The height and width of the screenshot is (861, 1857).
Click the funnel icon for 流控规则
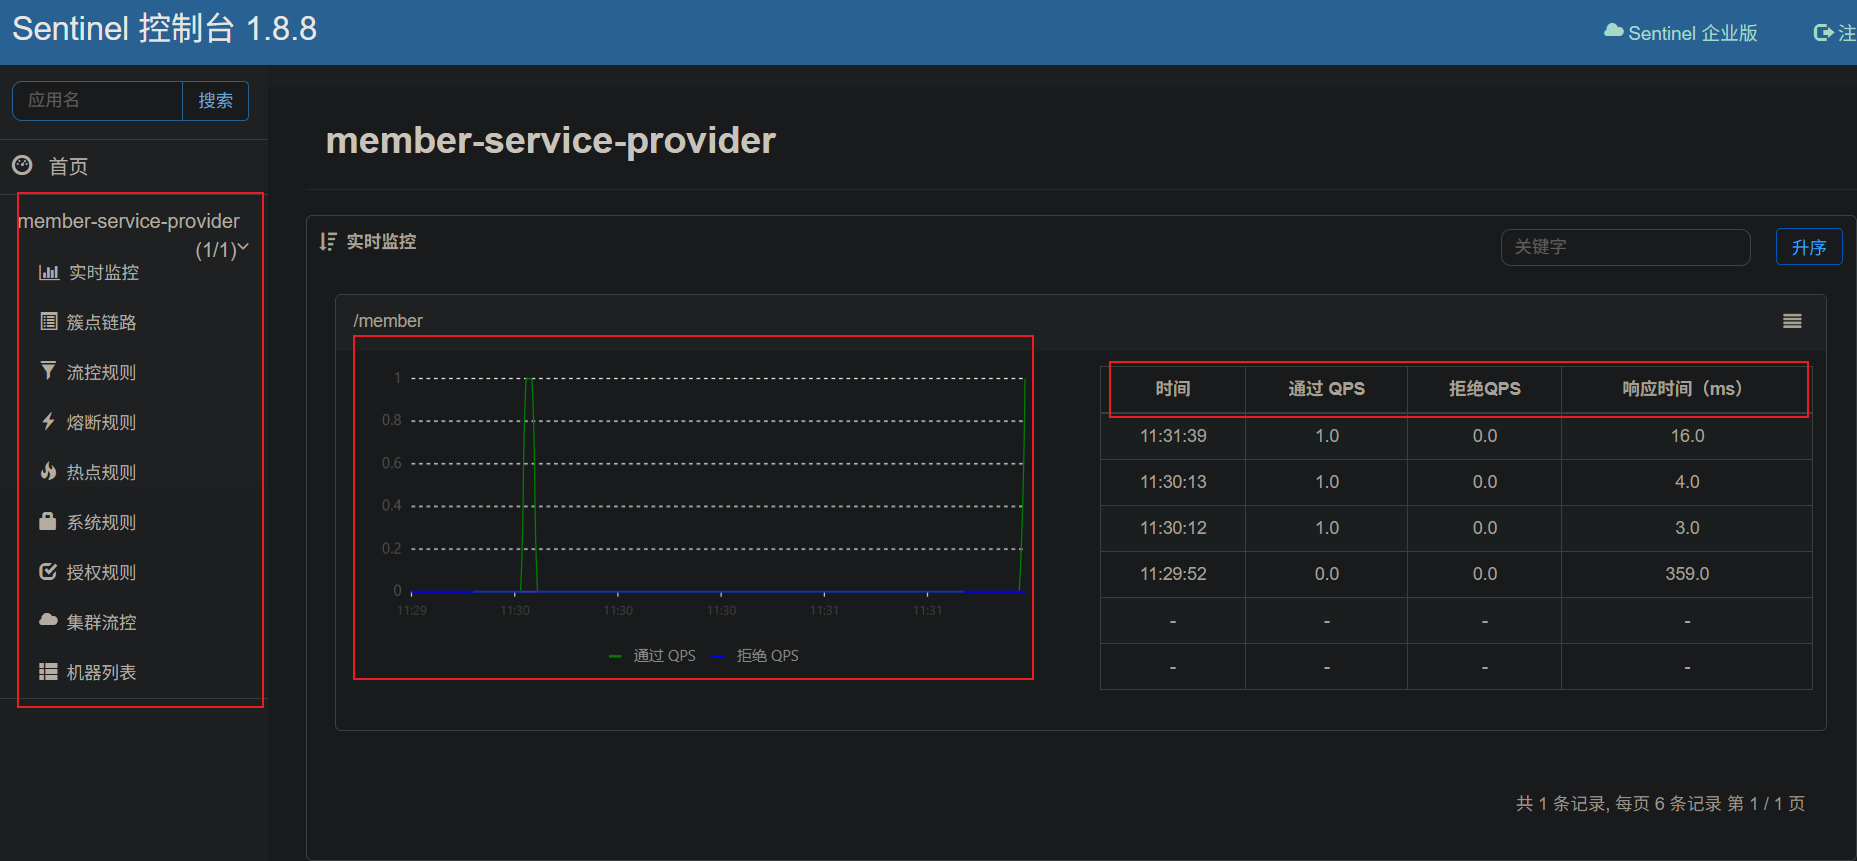[x=48, y=371]
